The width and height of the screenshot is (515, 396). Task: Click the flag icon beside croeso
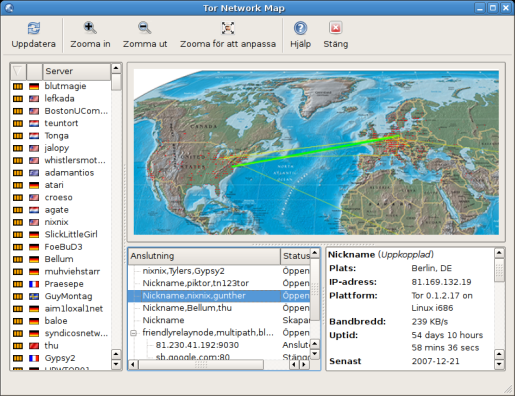(34, 197)
